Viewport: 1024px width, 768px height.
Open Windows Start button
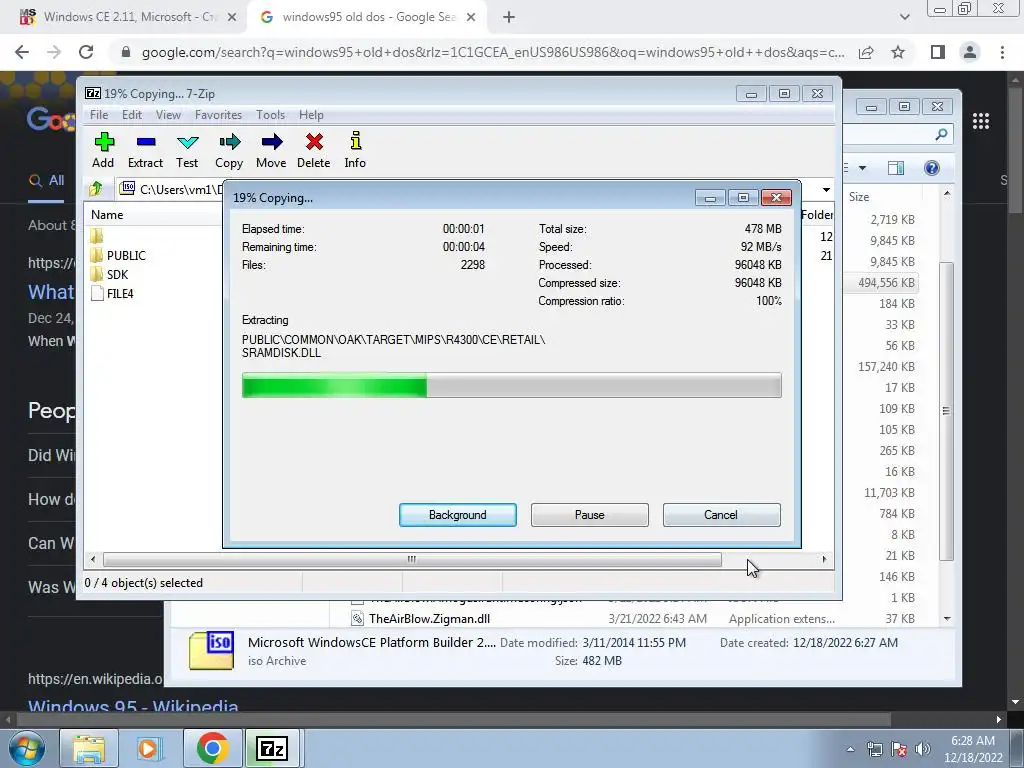coord(27,748)
